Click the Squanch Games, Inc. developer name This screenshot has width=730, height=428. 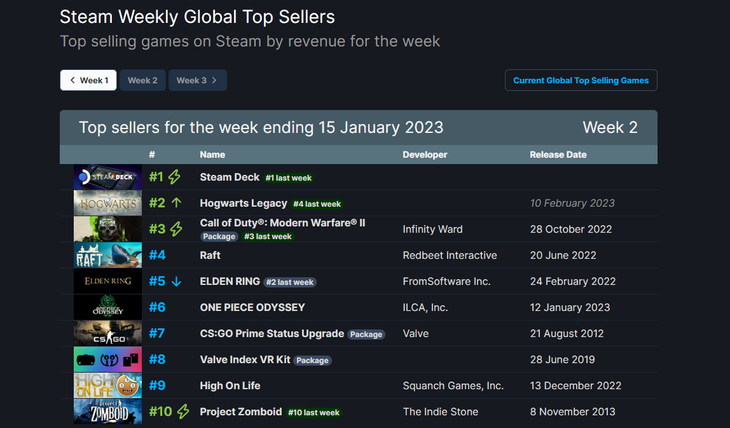tap(453, 386)
